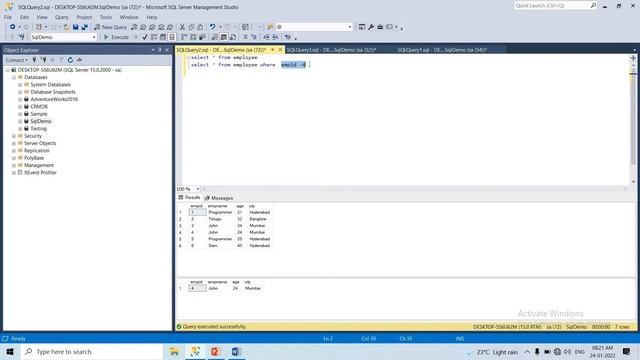This screenshot has width=640, height=360.
Task: Select the CRMDB database
Action: coord(39,107)
